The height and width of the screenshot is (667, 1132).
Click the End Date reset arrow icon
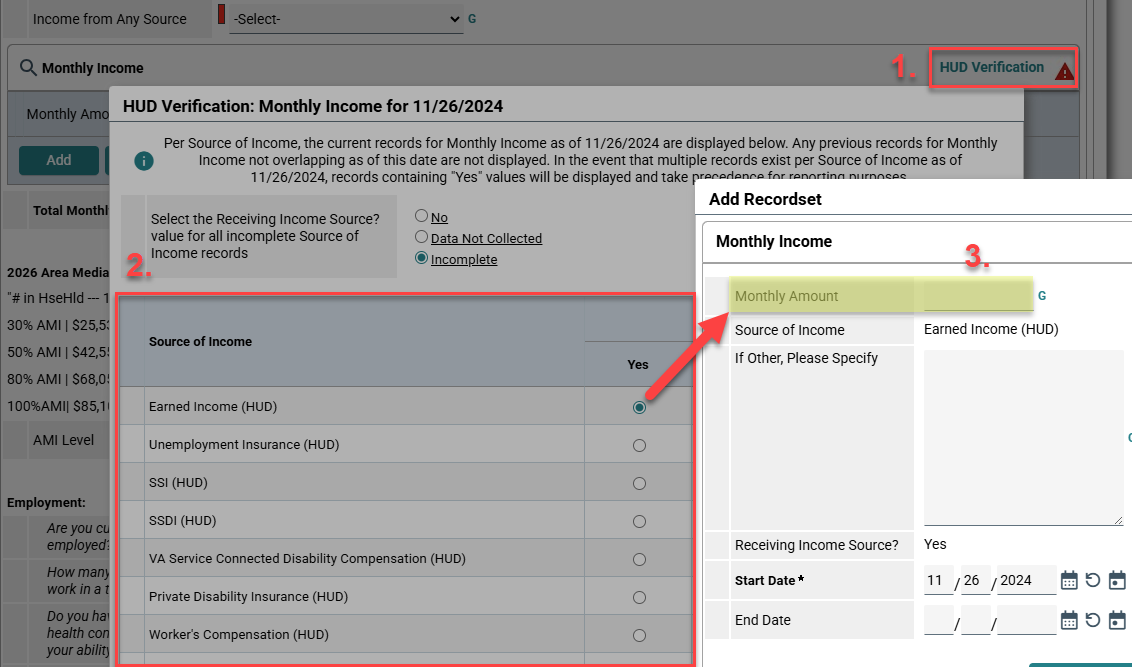[1093, 620]
